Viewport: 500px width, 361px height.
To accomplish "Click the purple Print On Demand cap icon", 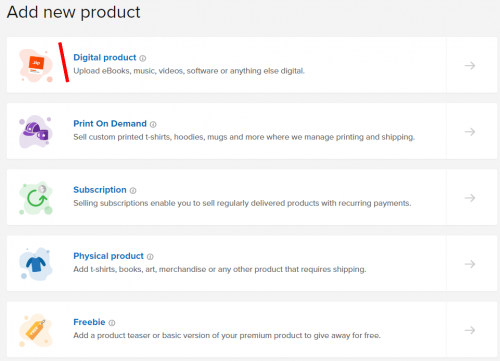I will coord(36,132).
